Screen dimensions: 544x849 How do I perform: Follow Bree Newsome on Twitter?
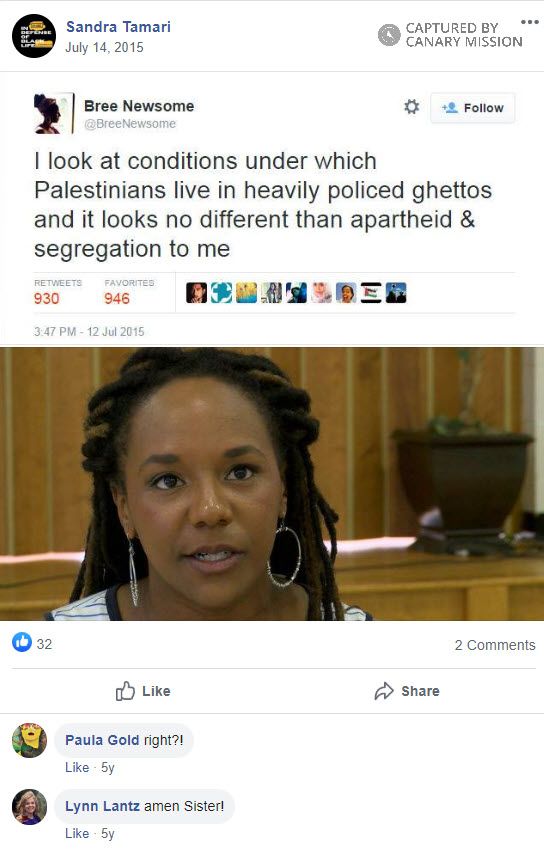click(x=473, y=108)
